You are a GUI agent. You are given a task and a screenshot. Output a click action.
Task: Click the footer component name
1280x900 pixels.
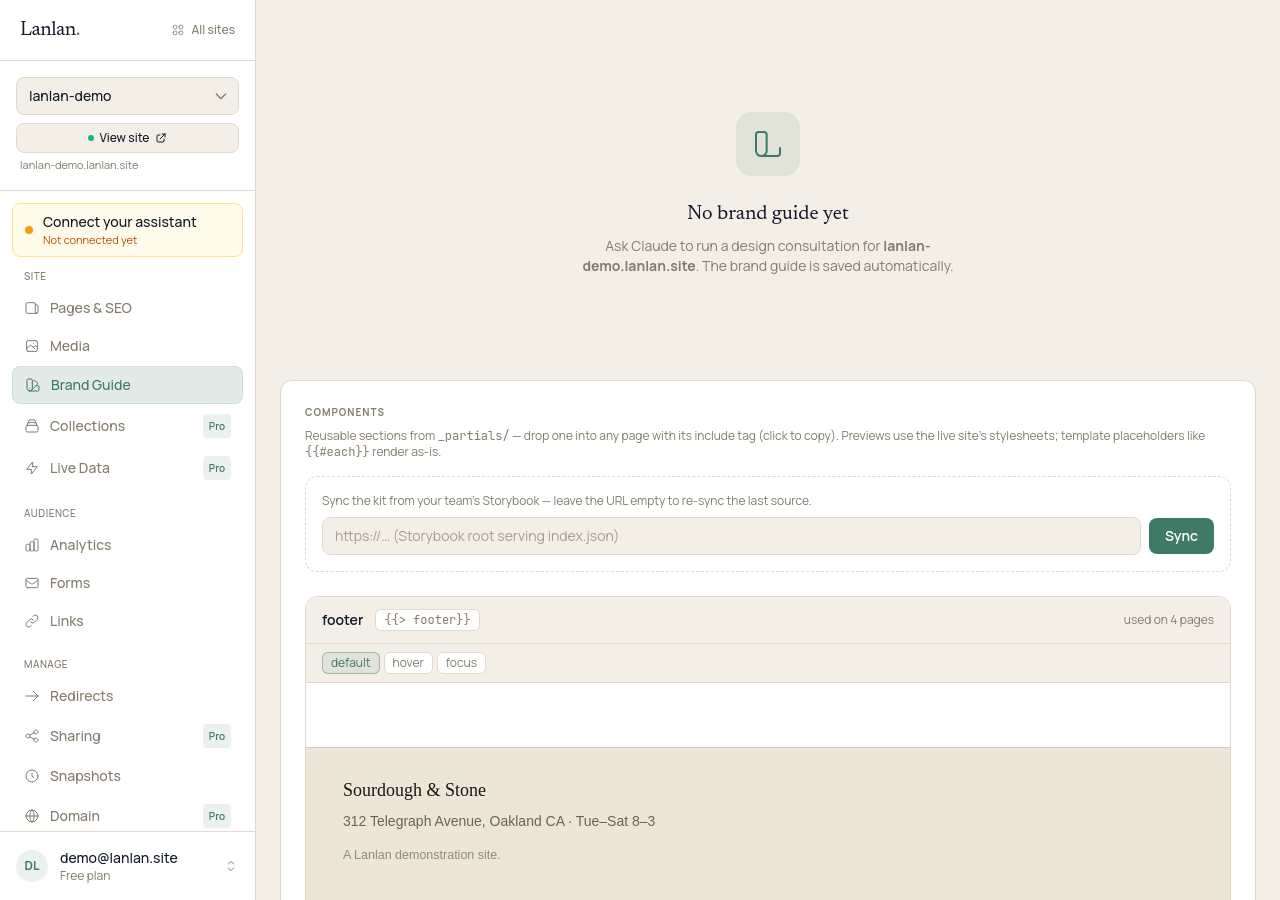click(342, 620)
